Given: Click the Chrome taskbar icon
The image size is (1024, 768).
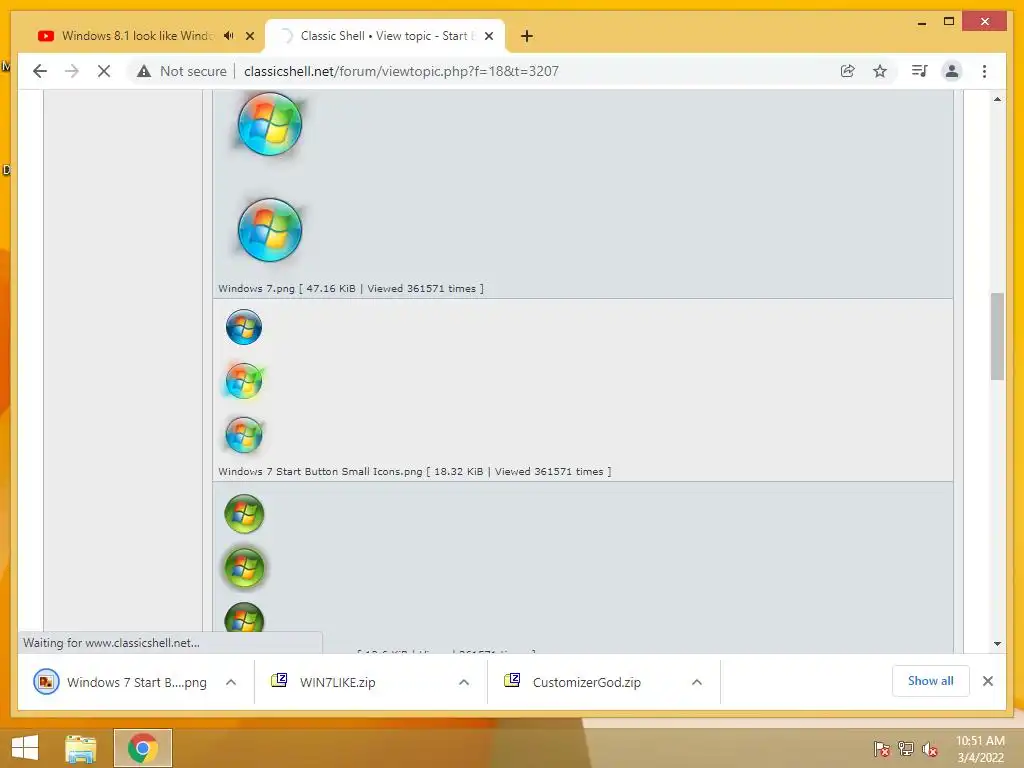Looking at the screenshot, I should 143,748.
